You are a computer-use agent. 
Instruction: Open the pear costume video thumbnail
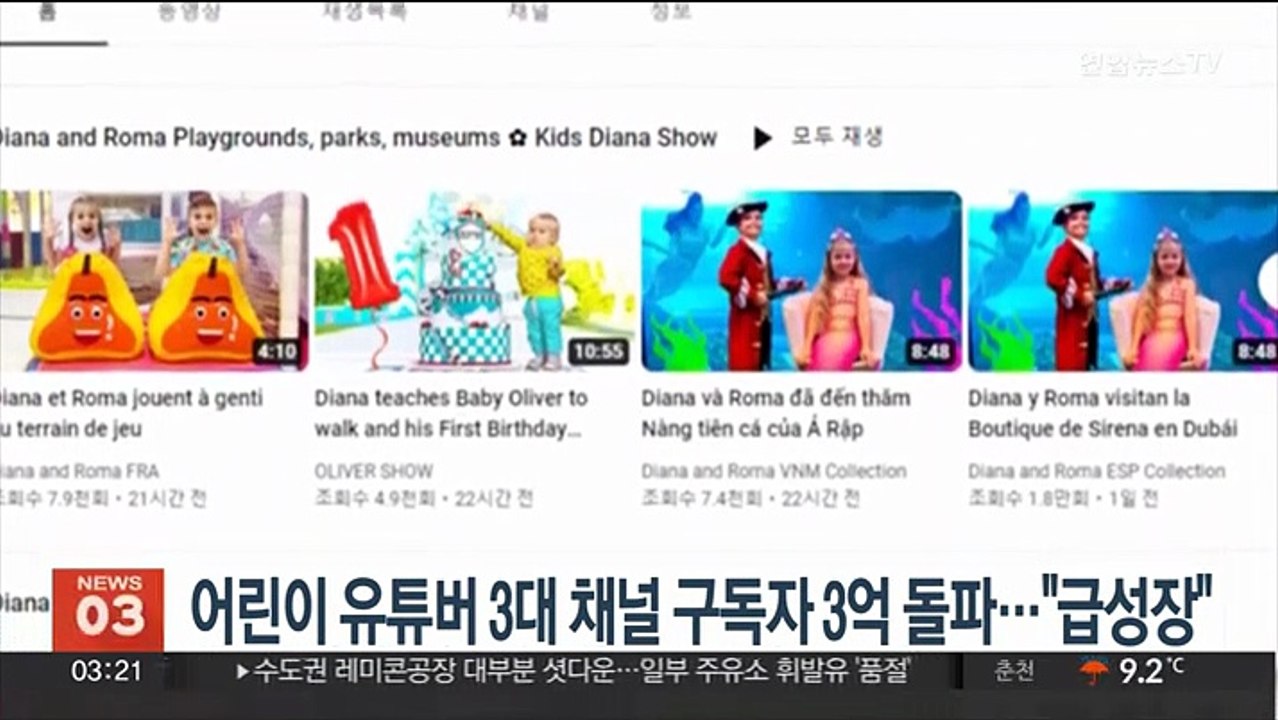point(154,281)
